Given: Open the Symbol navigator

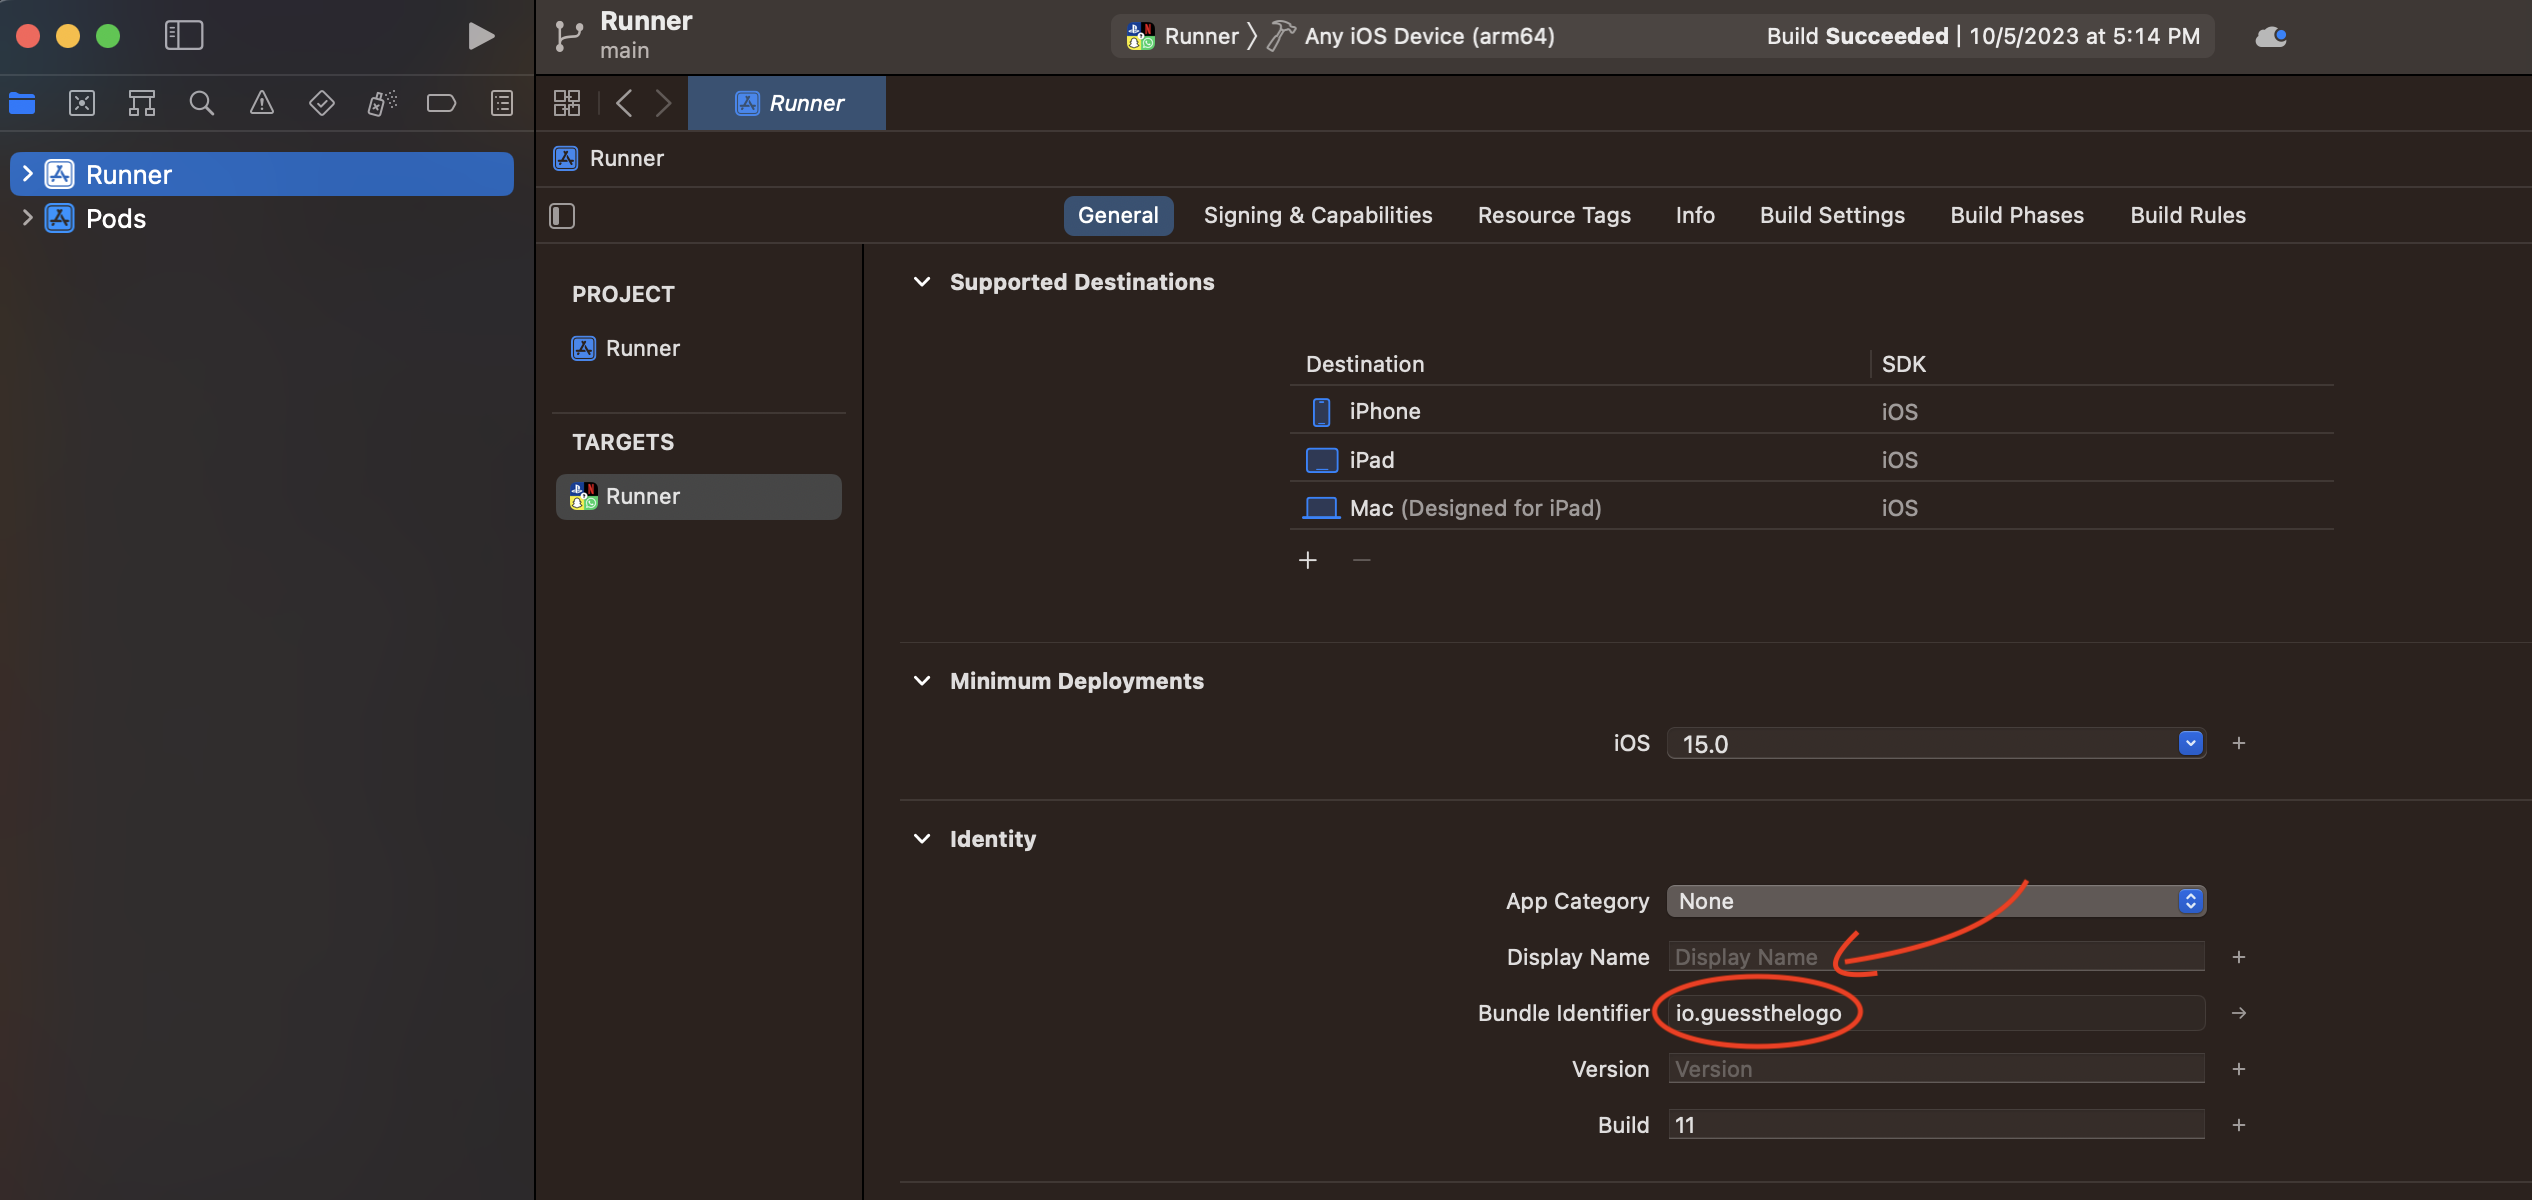Looking at the screenshot, I should coord(142,103).
